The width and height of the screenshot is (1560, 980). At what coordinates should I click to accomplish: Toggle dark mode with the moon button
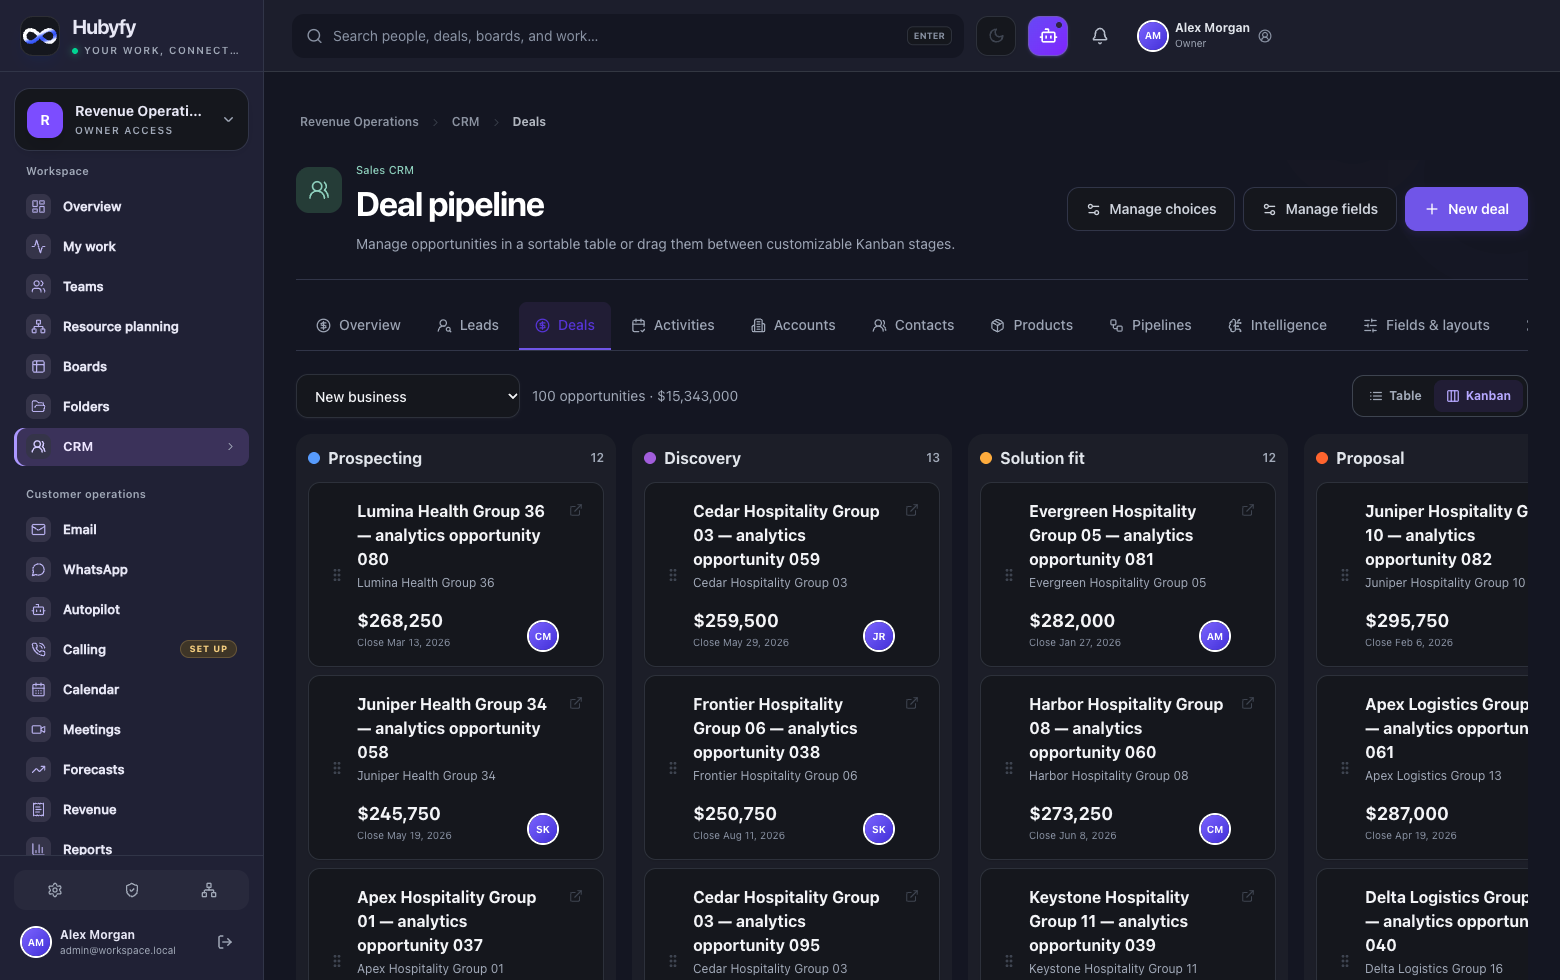click(996, 36)
